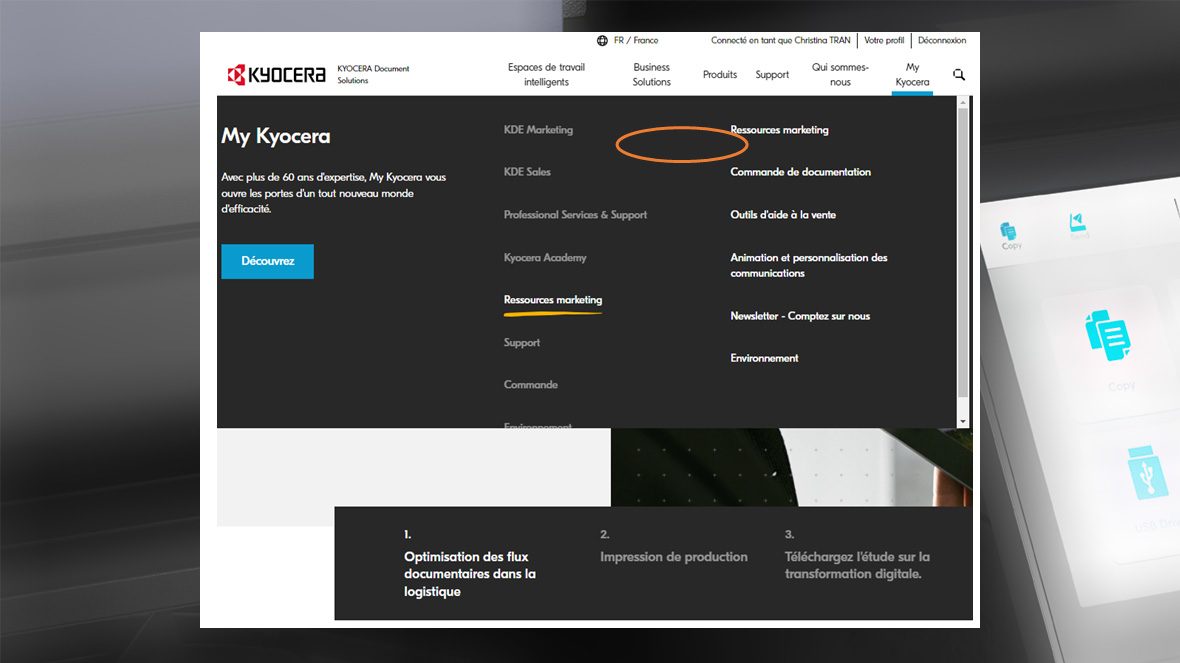The width and height of the screenshot is (1180, 663).
Task: Select My Kyocera header menu
Action: click(912, 75)
